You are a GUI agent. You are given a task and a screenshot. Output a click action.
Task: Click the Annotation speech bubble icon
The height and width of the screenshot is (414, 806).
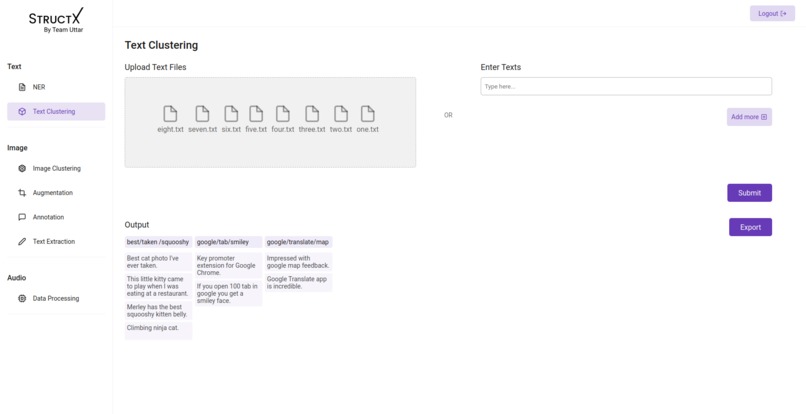pos(22,217)
